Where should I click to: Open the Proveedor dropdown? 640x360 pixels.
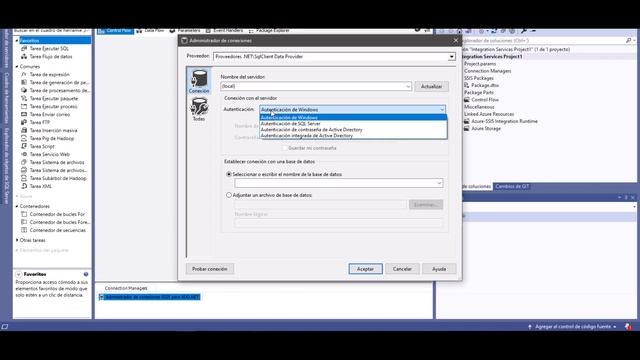click(451, 57)
